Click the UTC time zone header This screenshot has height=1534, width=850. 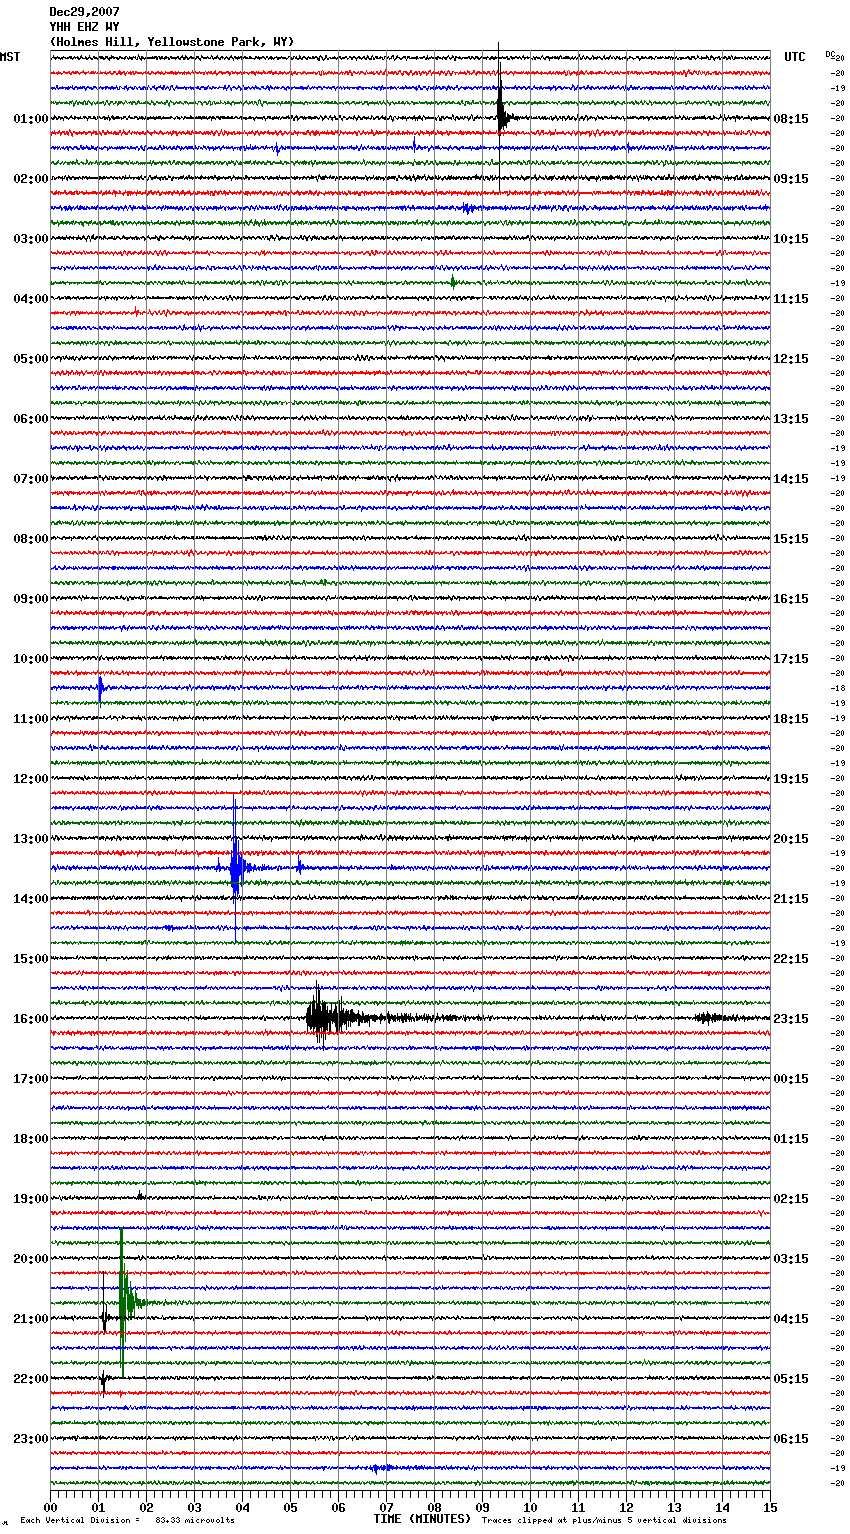(x=795, y=57)
